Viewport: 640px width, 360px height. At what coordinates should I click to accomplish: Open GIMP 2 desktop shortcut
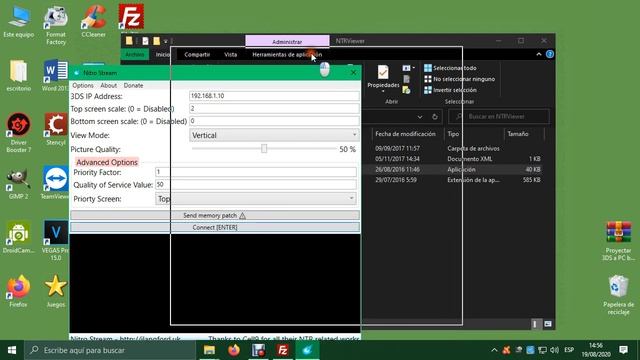19,183
